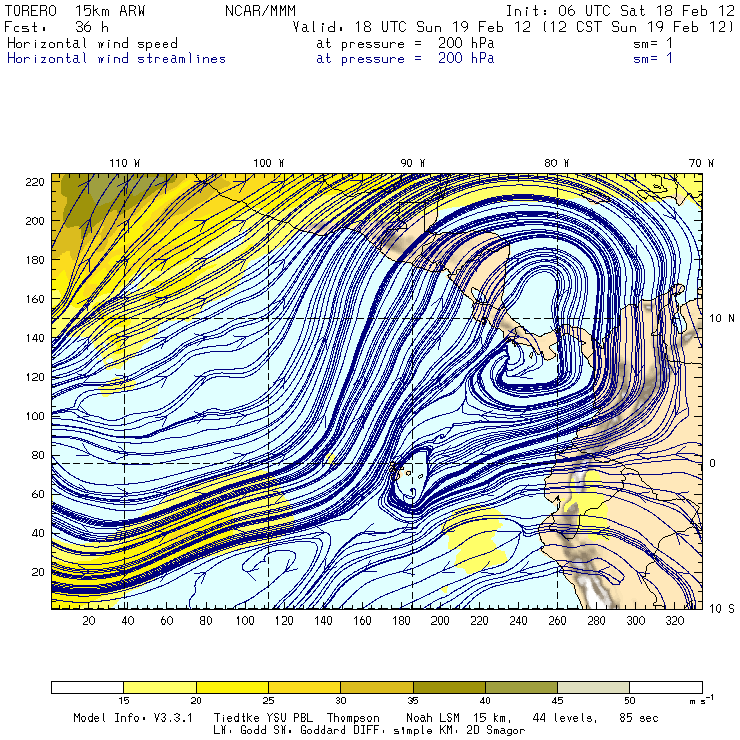Click the '10 N' latitude label
This screenshot has width=740, height=740.
(x=722, y=319)
